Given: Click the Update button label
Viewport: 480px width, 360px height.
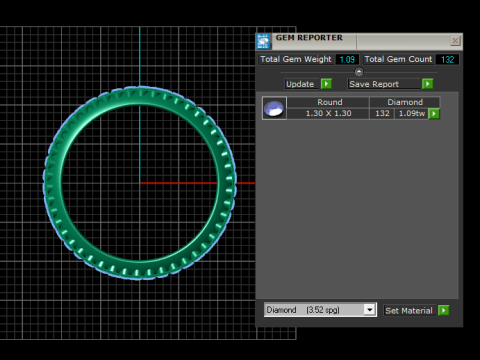Looking at the screenshot, I should coord(301,84).
